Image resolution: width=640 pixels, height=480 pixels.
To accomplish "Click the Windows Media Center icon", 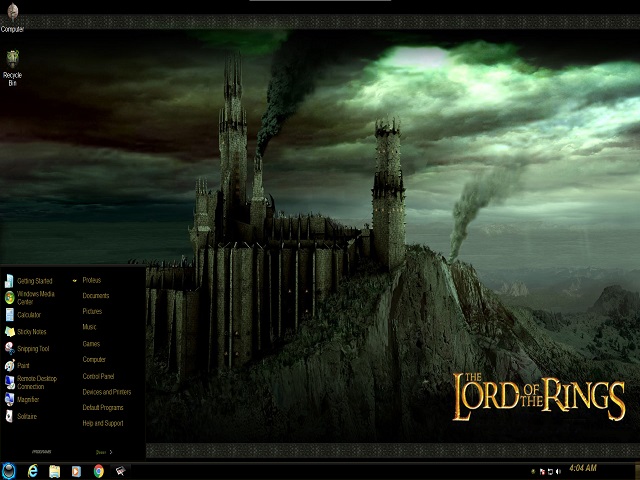I will pos(9,298).
